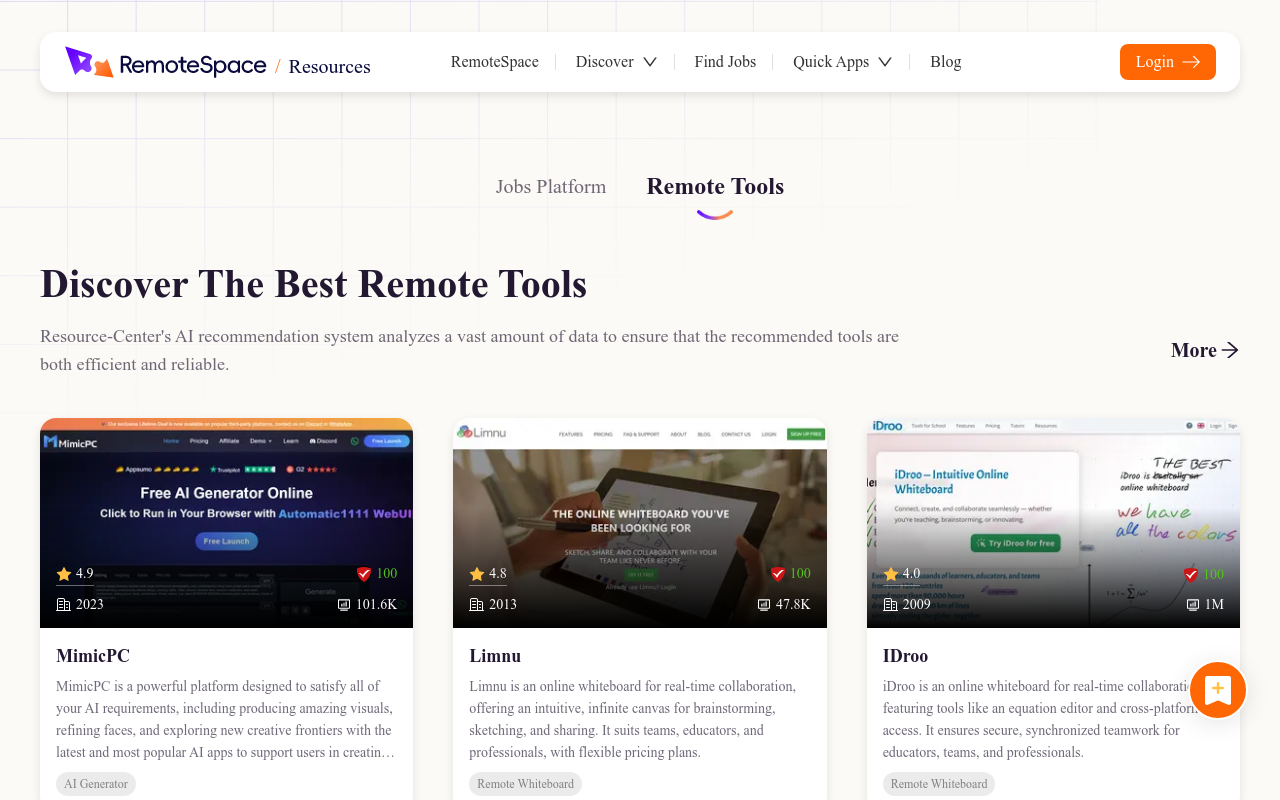1280x800 pixels.
Task: Click the red shield score icon on MimicPC
Action: pos(364,574)
